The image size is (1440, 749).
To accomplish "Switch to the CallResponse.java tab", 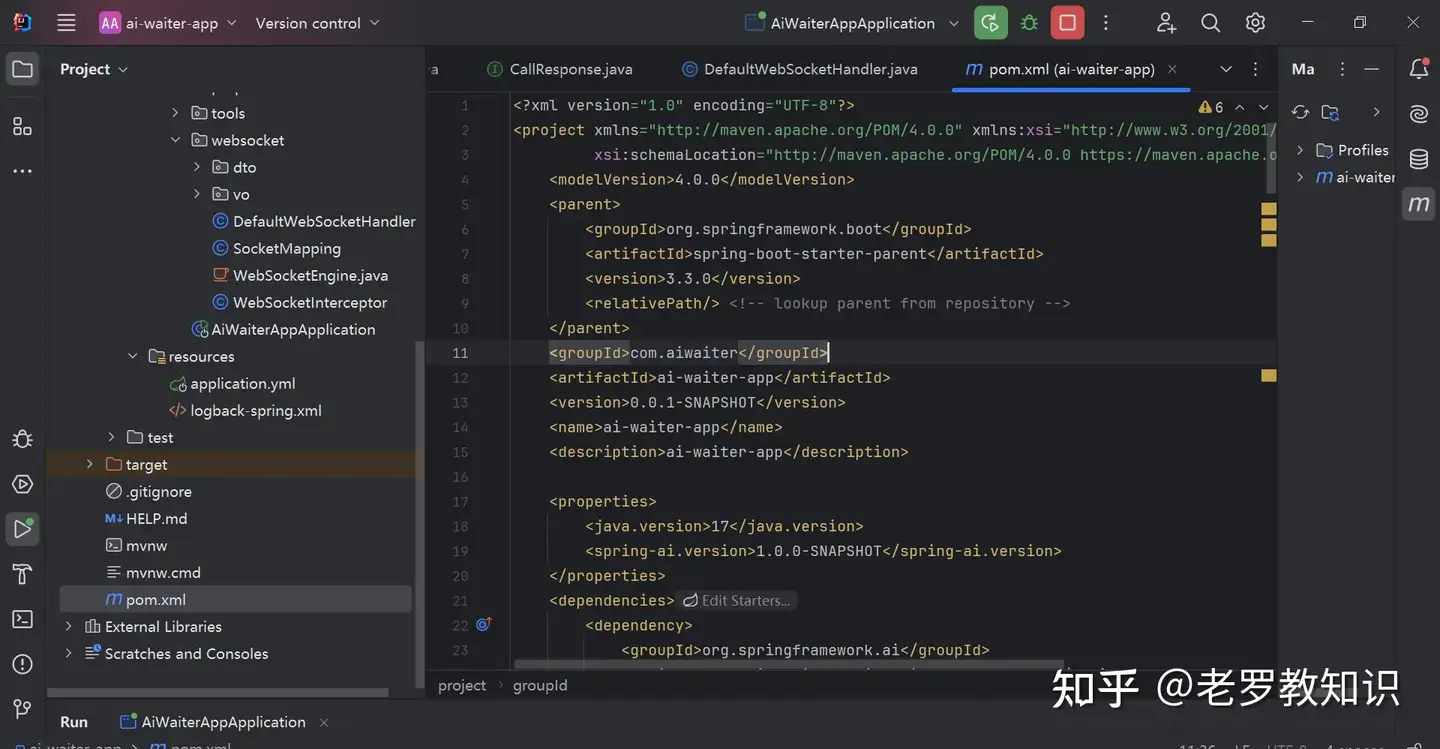I will (560, 69).
